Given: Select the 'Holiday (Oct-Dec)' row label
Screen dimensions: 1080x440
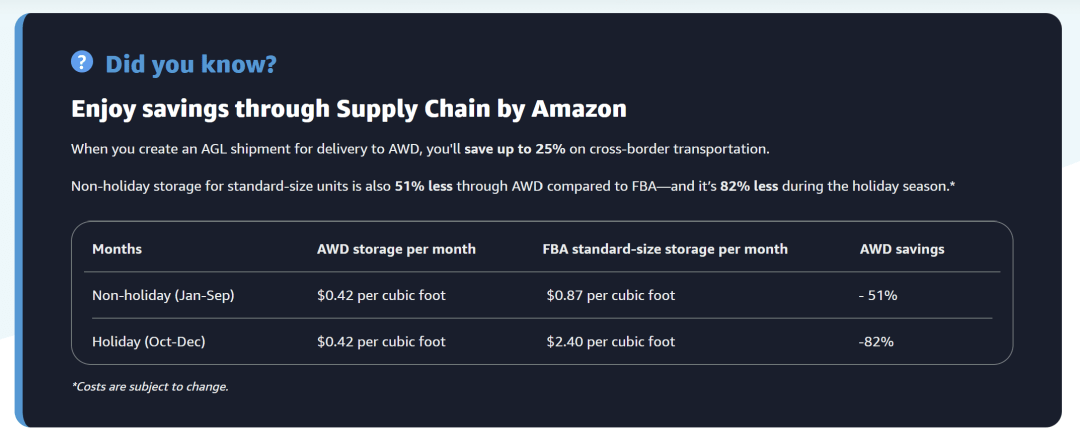Looking at the screenshot, I should pyautogui.click(x=149, y=342).
